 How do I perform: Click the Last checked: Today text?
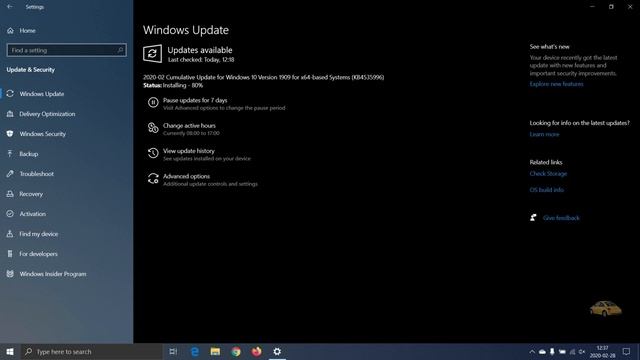(x=201, y=60)
